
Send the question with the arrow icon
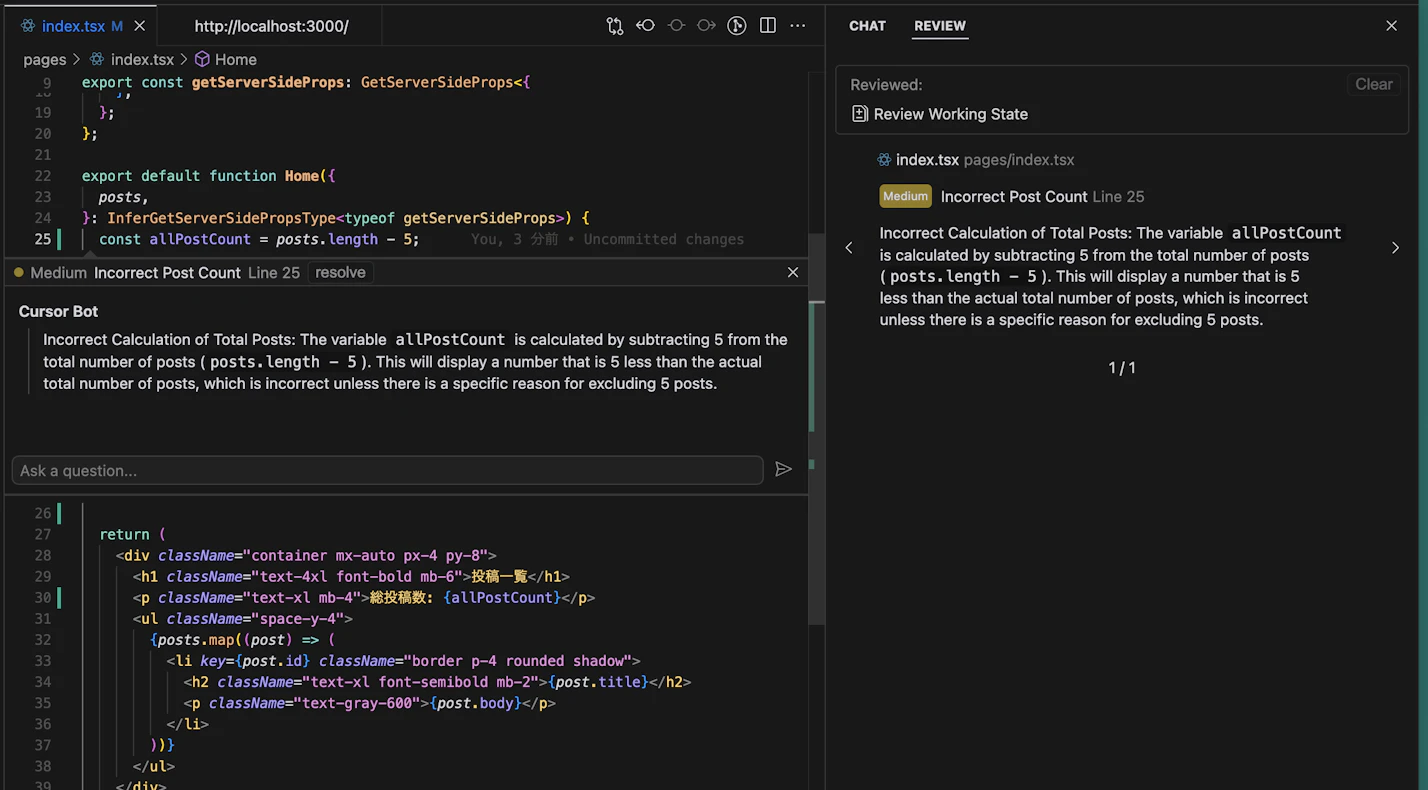pyautogui.click(x=783, y=469)
